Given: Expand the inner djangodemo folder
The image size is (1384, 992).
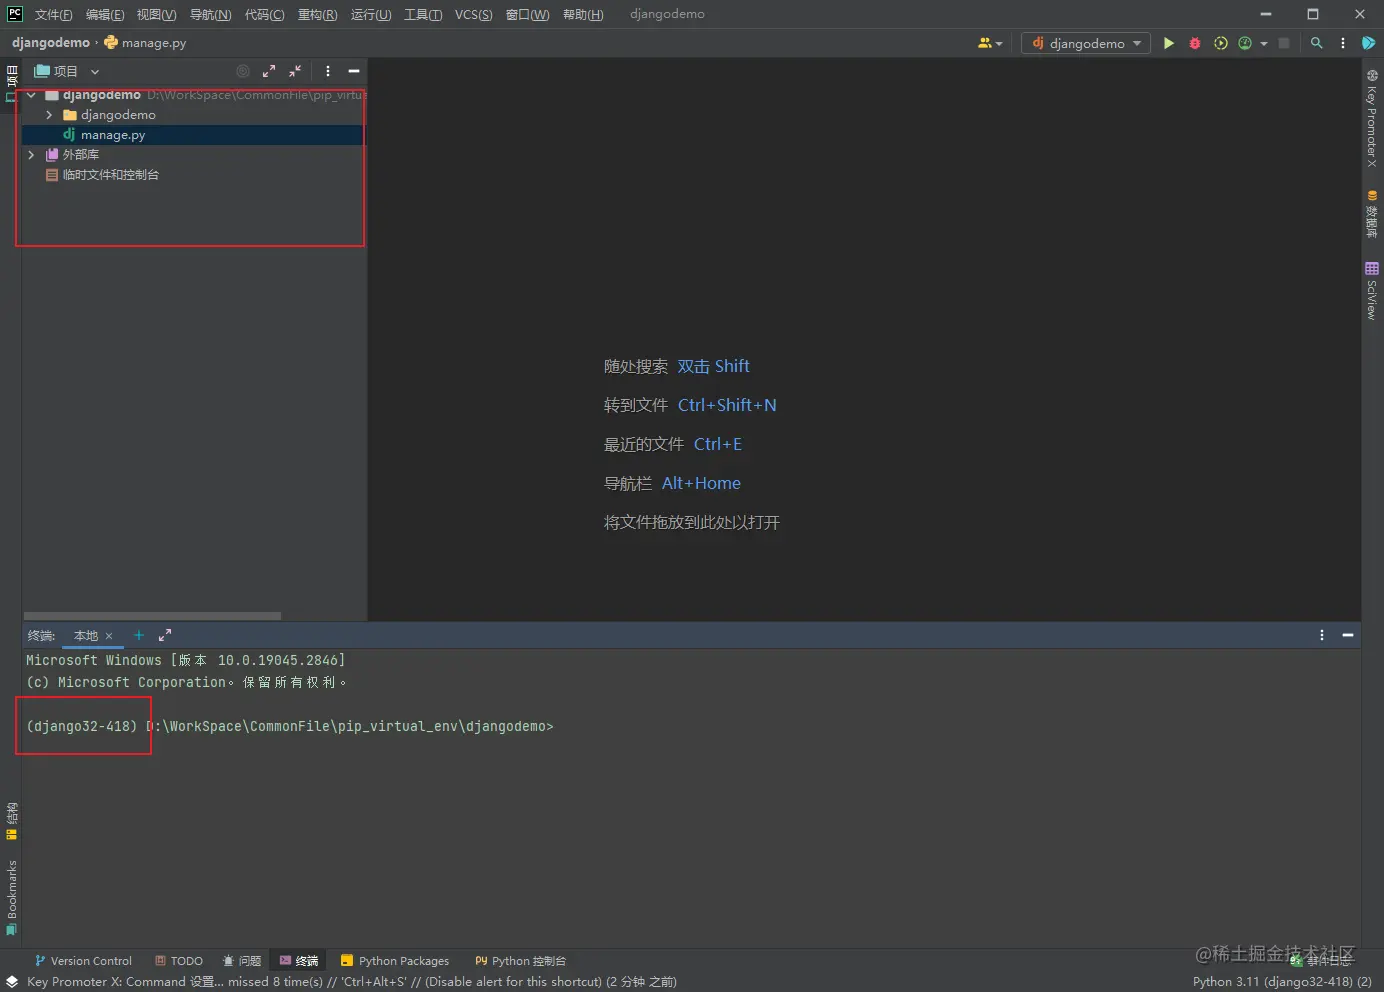Looking at the screenshot, I should [x=49, y=115].
